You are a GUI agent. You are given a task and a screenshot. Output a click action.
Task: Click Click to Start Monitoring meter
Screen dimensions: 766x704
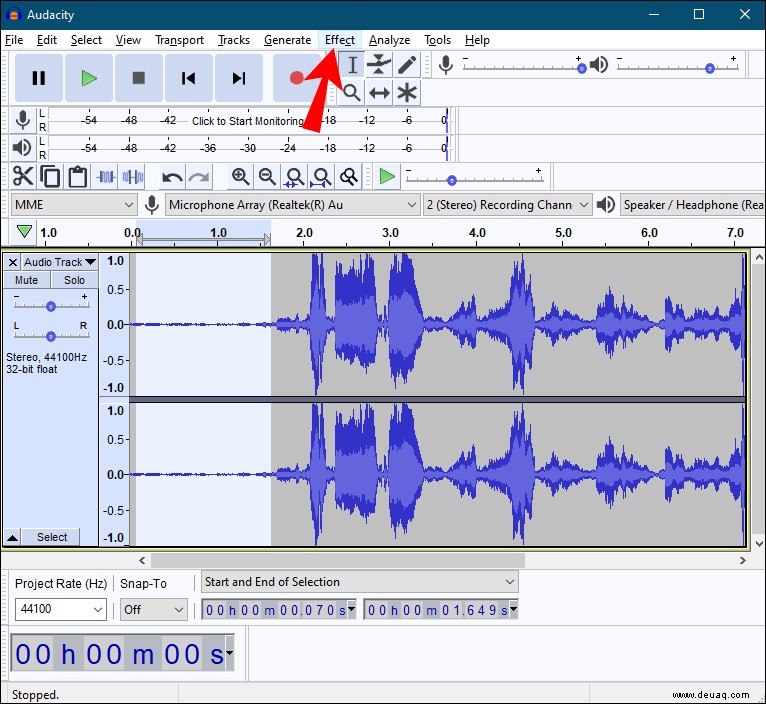click(248, 120)
